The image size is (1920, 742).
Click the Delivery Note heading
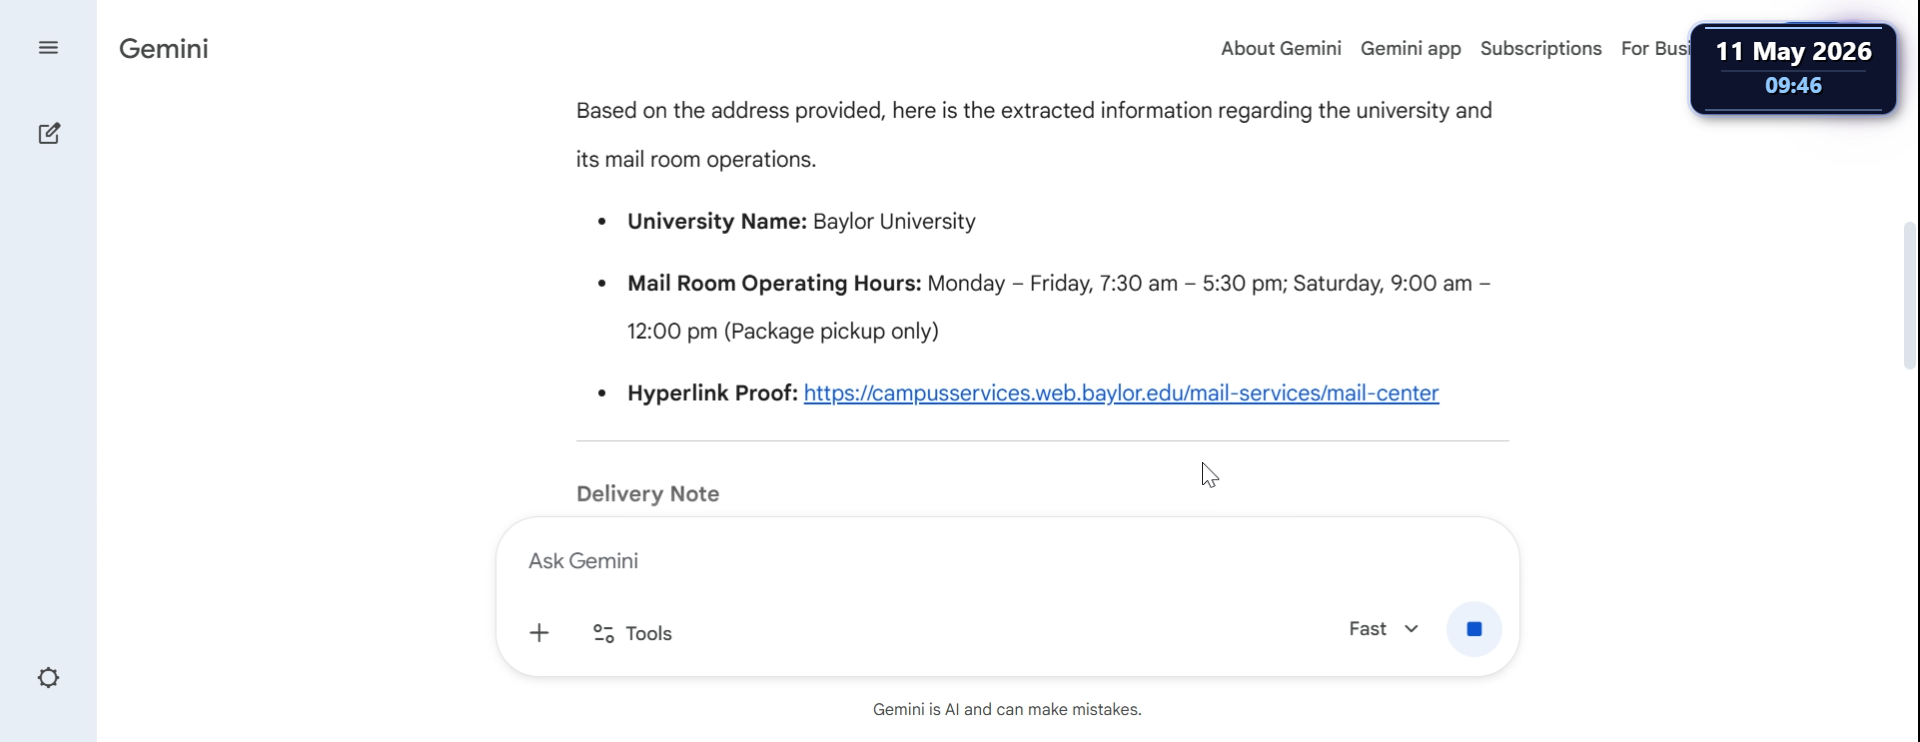click(x=648, y=494)
